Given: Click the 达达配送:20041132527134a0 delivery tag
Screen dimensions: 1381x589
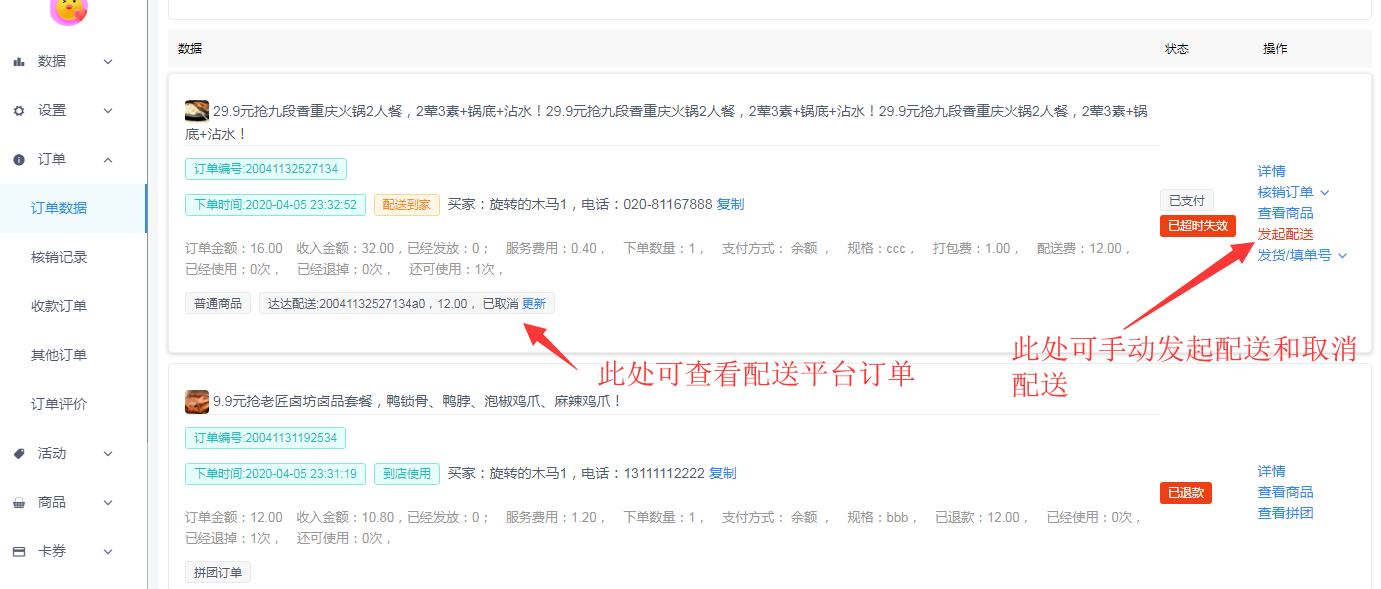Looking at the screenshot, I should coord(407,304).
